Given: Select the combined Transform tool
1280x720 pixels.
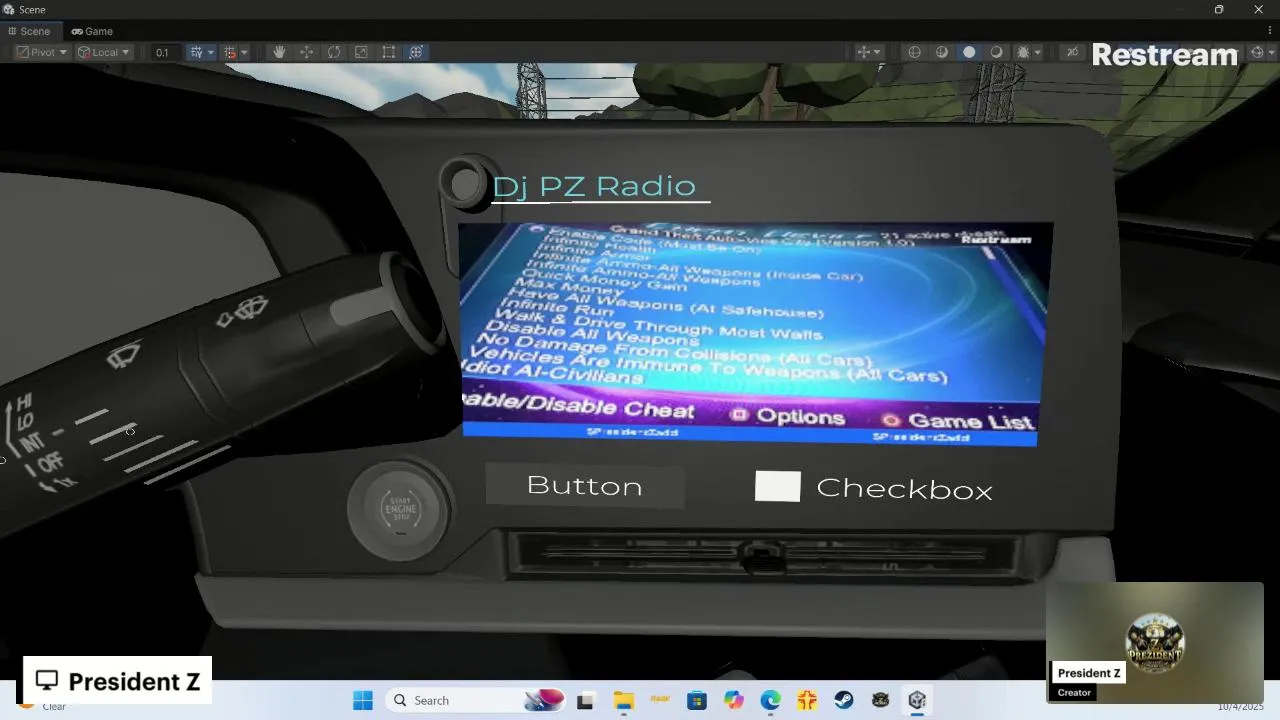Looking at the screenshot, I should pyautogui.click(x=416, y=52).
